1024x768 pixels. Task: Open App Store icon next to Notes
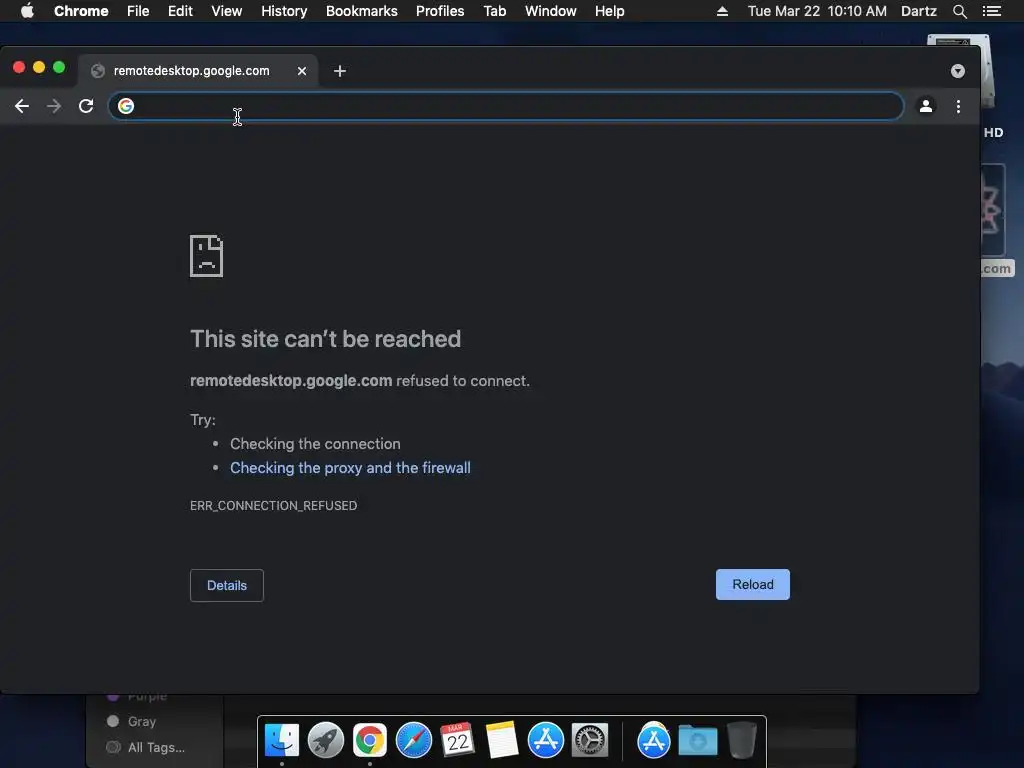[x=545, y=740]
